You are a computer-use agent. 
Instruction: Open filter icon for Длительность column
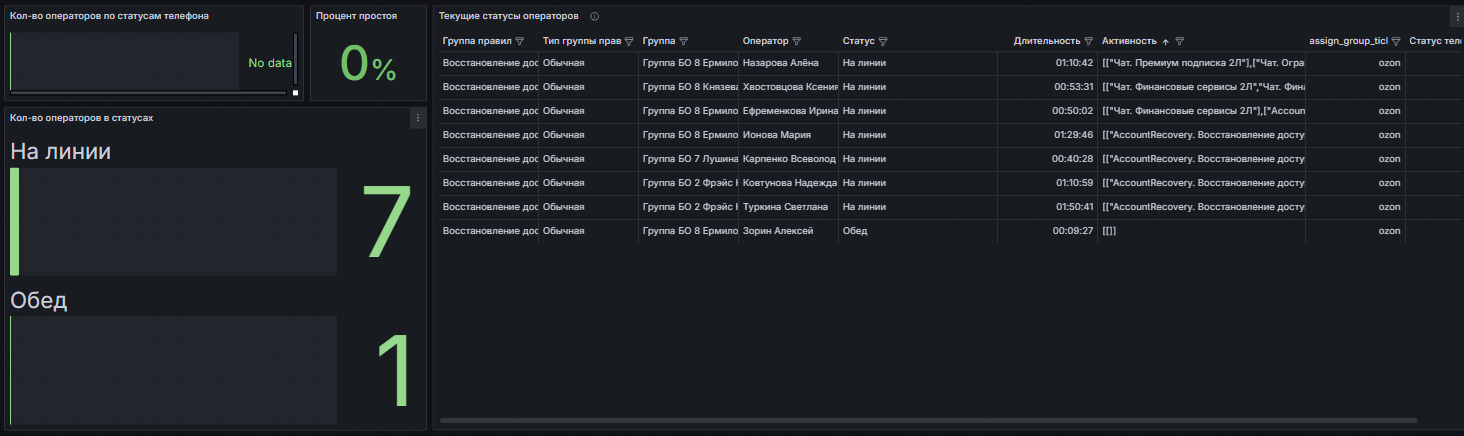pyautogui.click(x=1089, y=42)
